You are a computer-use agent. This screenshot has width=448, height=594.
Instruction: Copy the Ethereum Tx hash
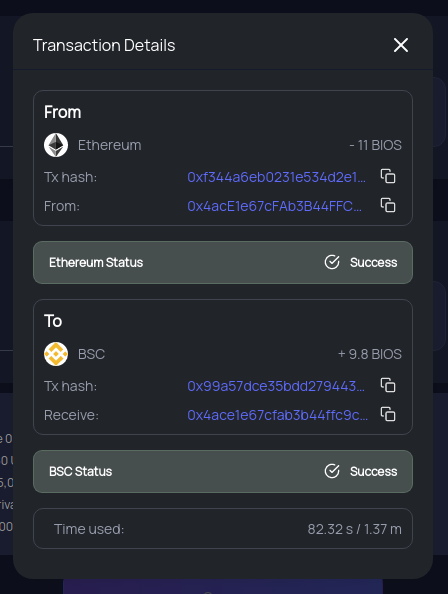pos(388,176)
